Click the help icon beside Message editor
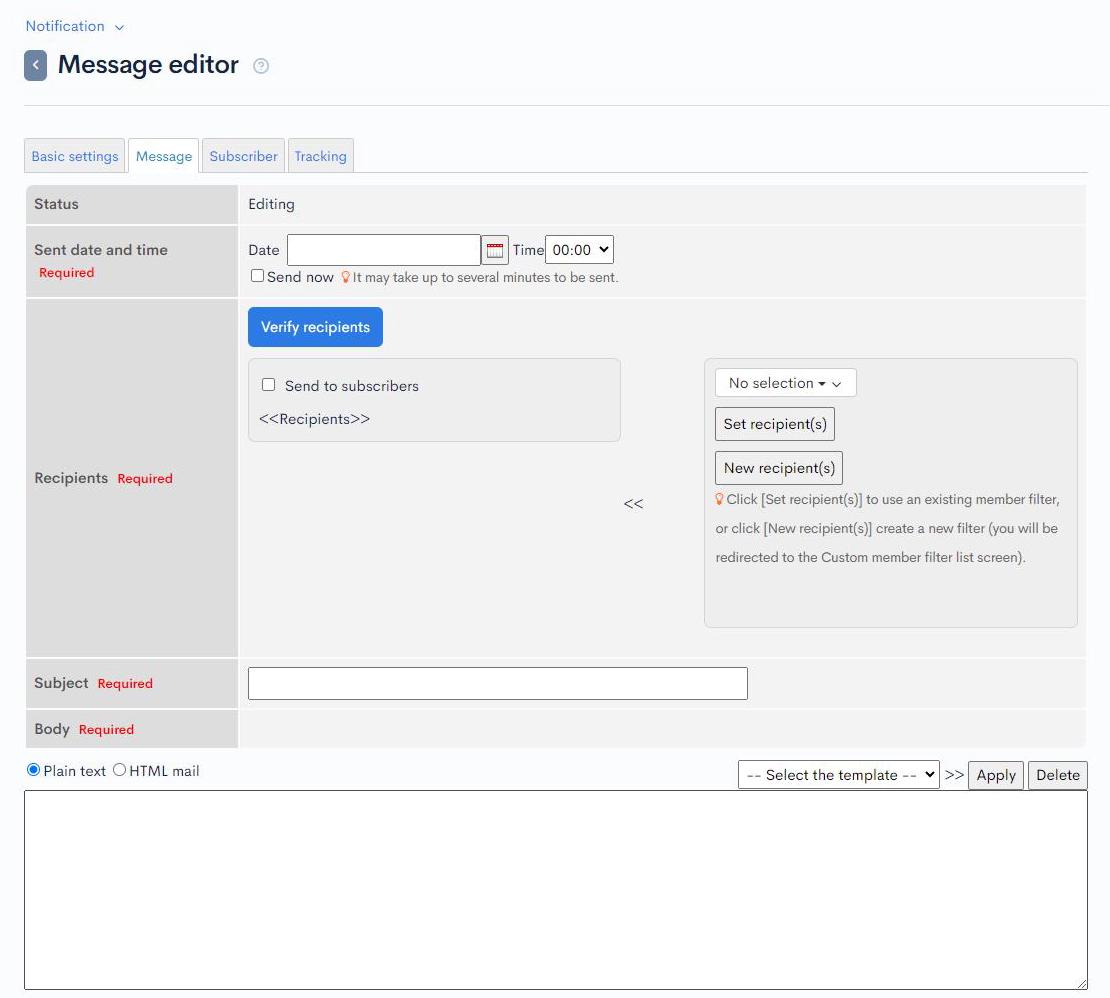This screenshot has width=1110, height=998. click(260, 66)
